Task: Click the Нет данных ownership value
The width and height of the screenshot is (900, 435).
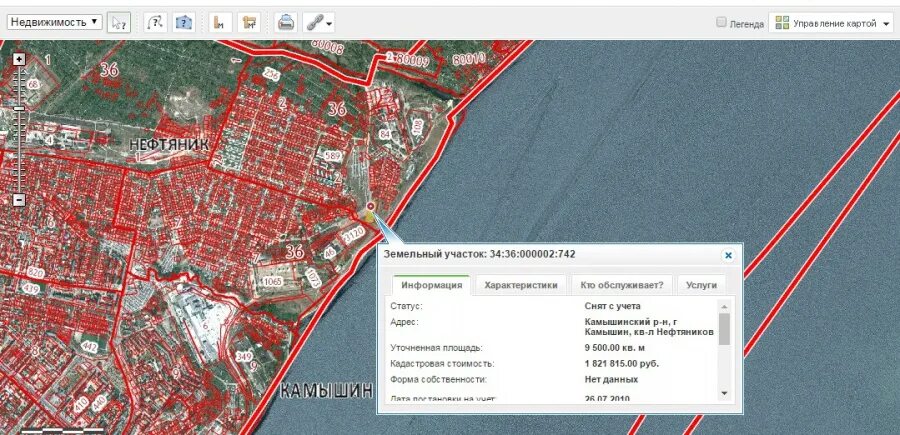Action: [x=611, y=380]
